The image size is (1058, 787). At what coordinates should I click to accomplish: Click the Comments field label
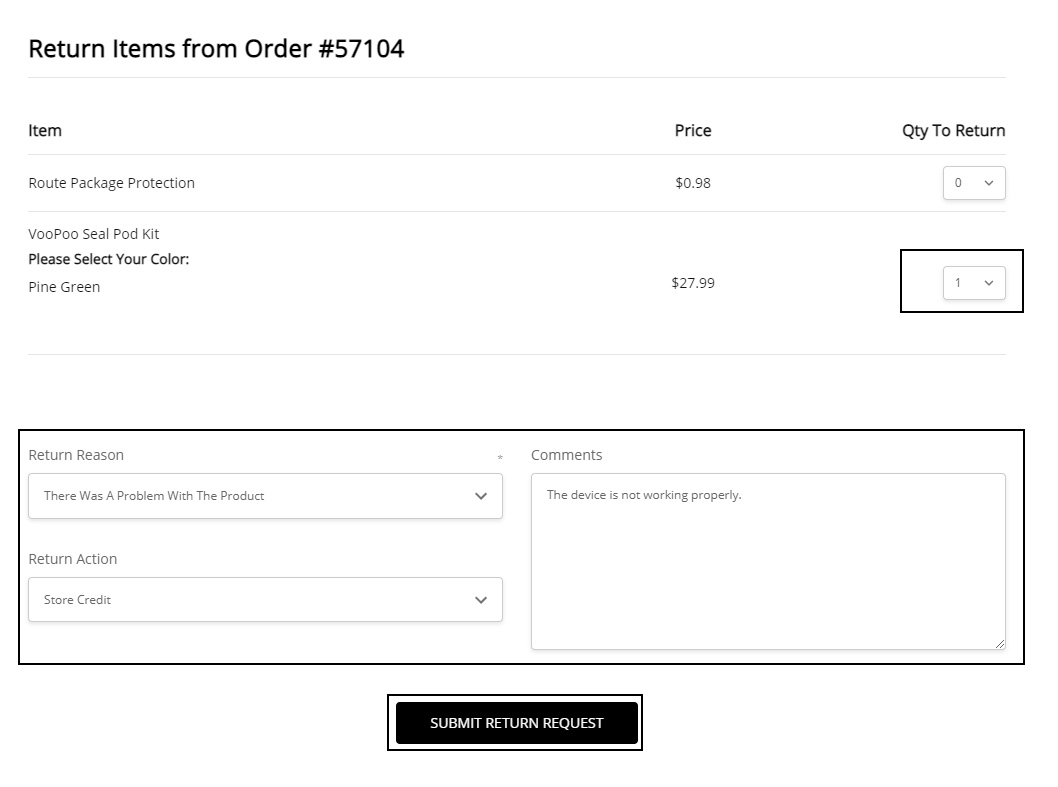pyautogui.click(x=566, y=455)
